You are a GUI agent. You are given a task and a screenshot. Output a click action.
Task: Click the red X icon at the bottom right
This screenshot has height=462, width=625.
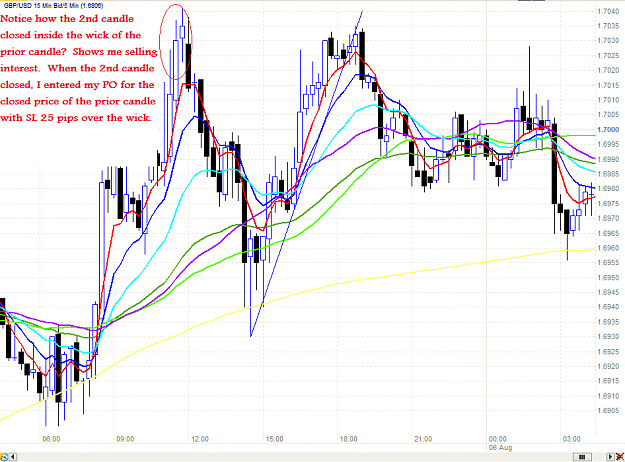tap(620, 456)
